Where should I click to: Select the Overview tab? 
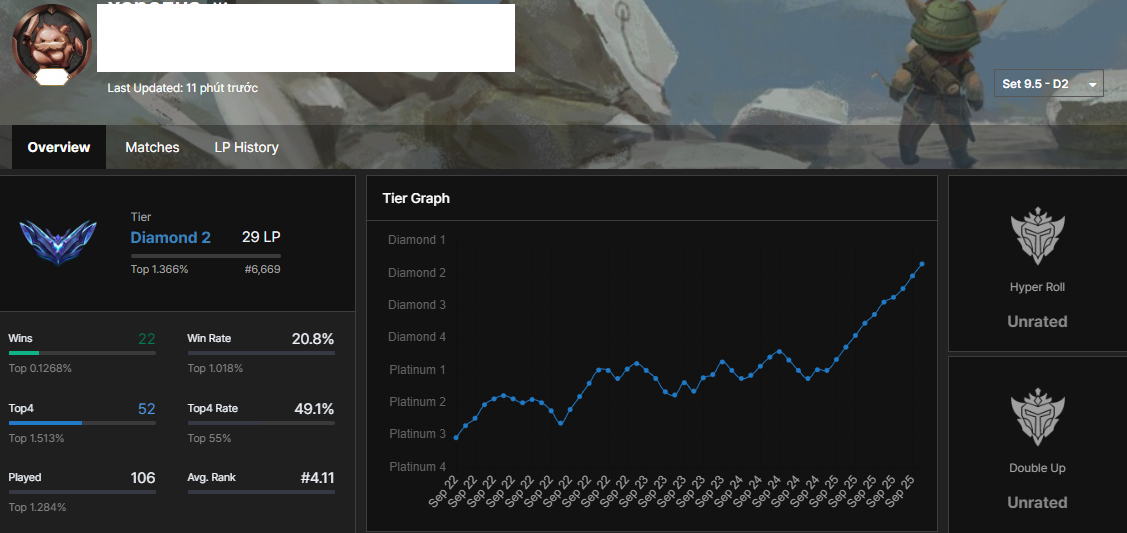59,147
